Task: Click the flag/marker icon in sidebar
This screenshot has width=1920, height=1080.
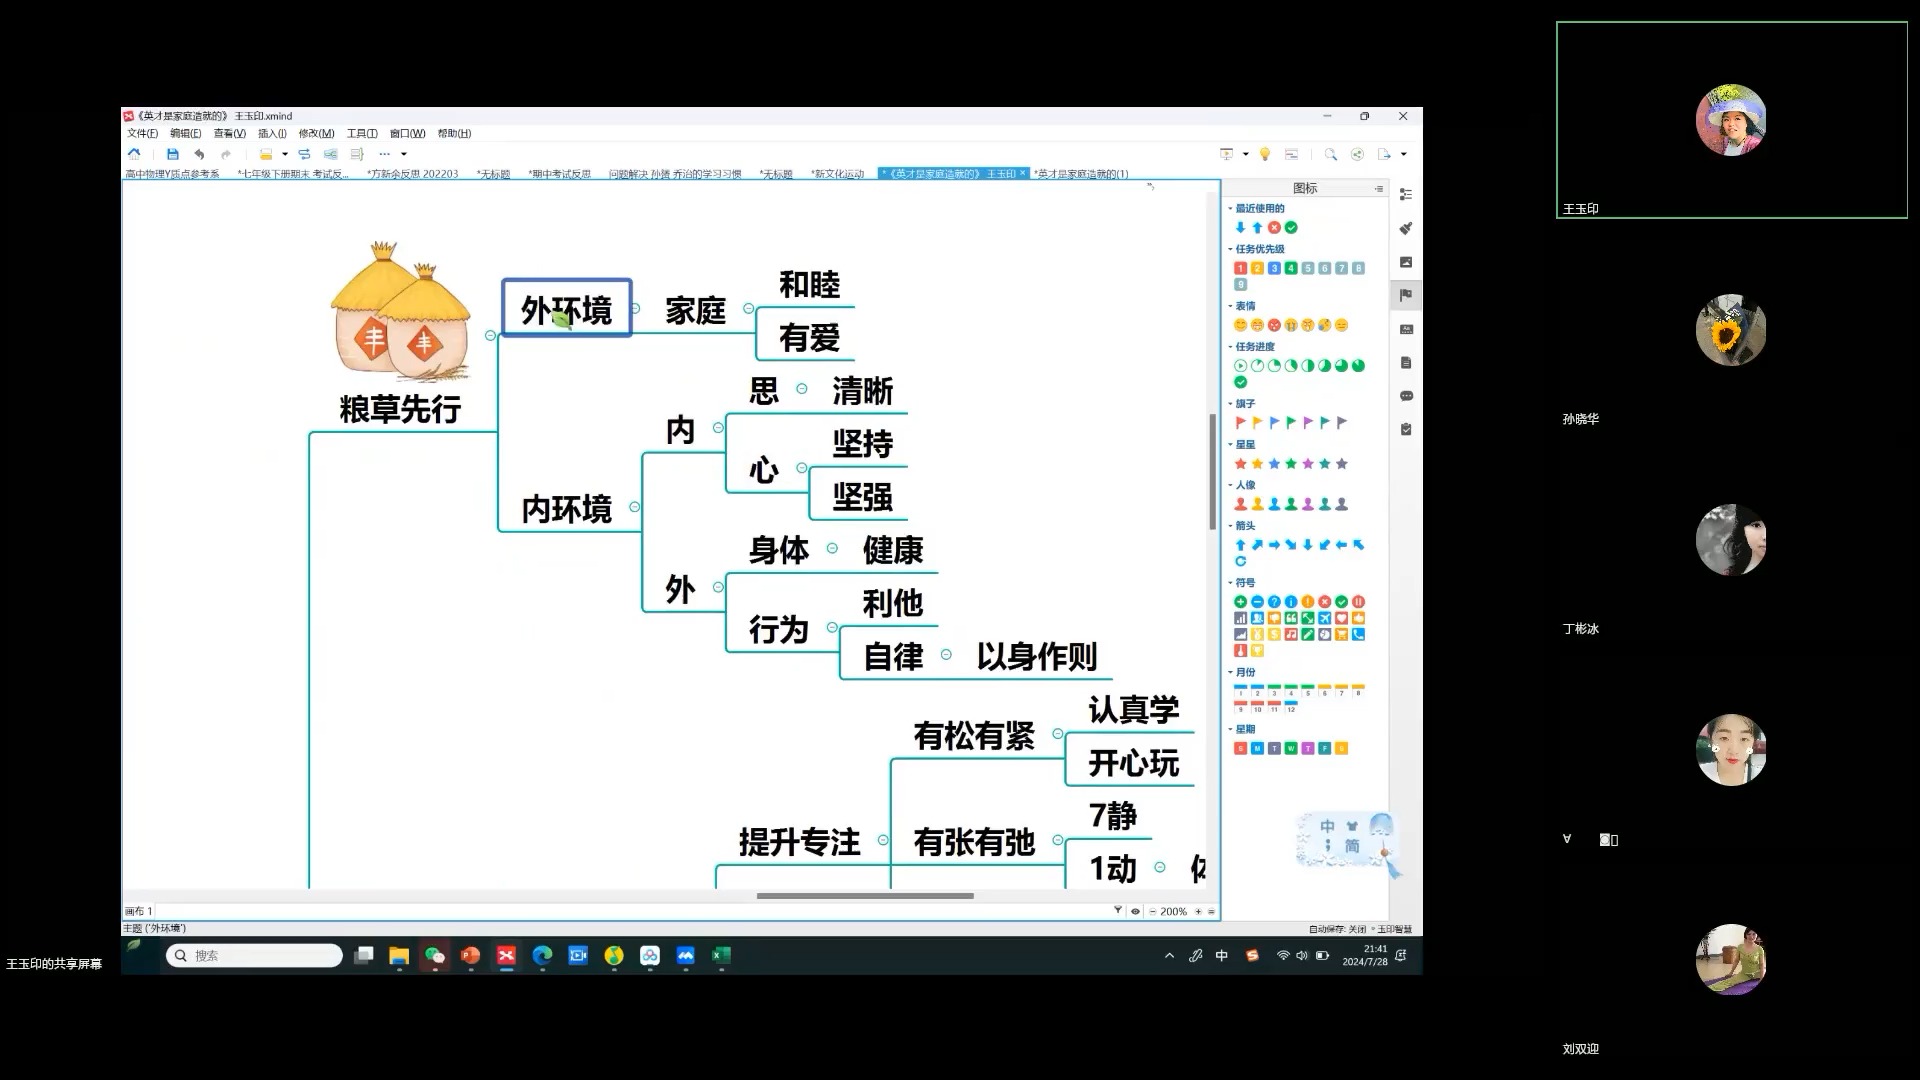Action: click(1404, 295)
